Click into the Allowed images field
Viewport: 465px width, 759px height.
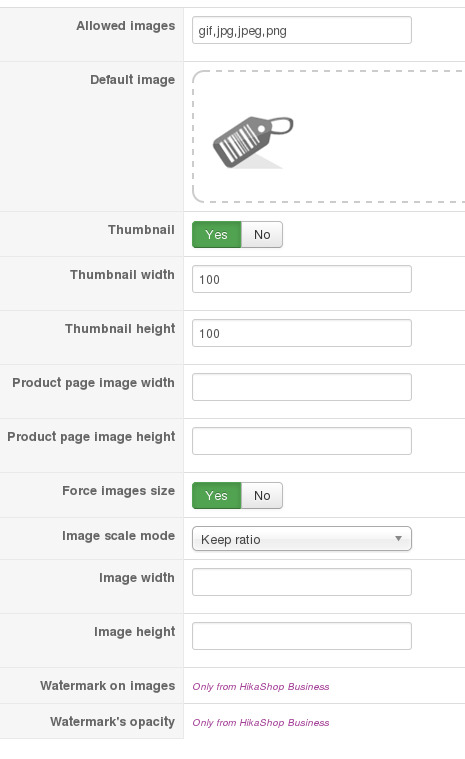[302, 30]
